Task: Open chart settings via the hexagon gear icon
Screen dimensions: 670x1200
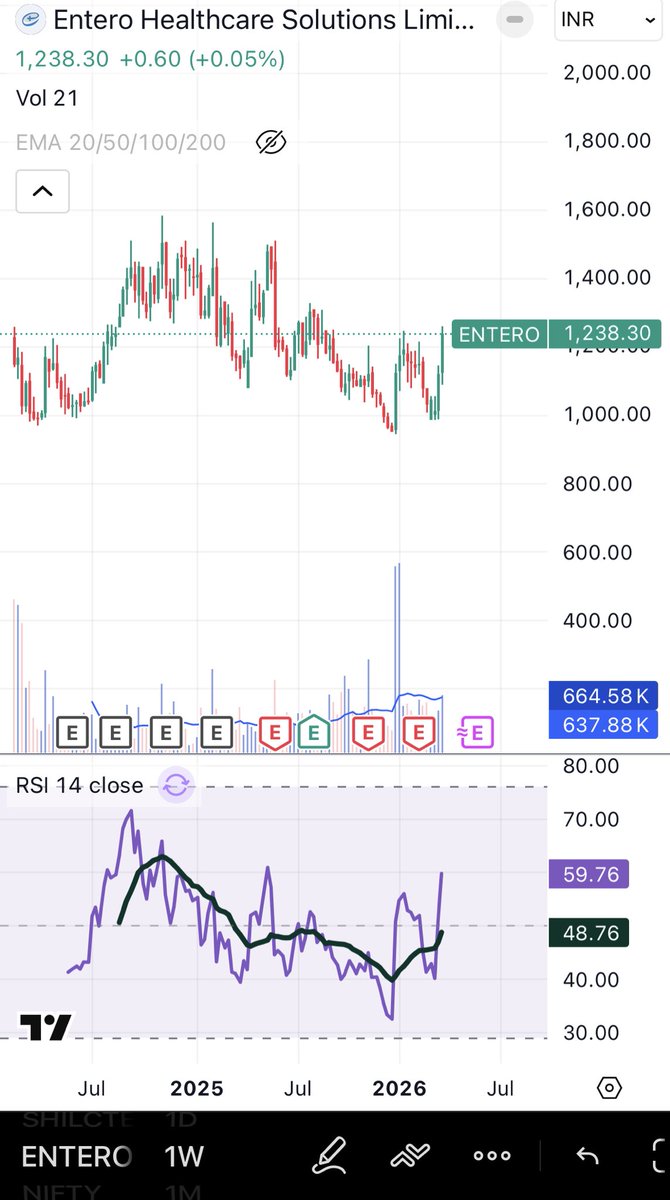Action: coord(610,1088)
